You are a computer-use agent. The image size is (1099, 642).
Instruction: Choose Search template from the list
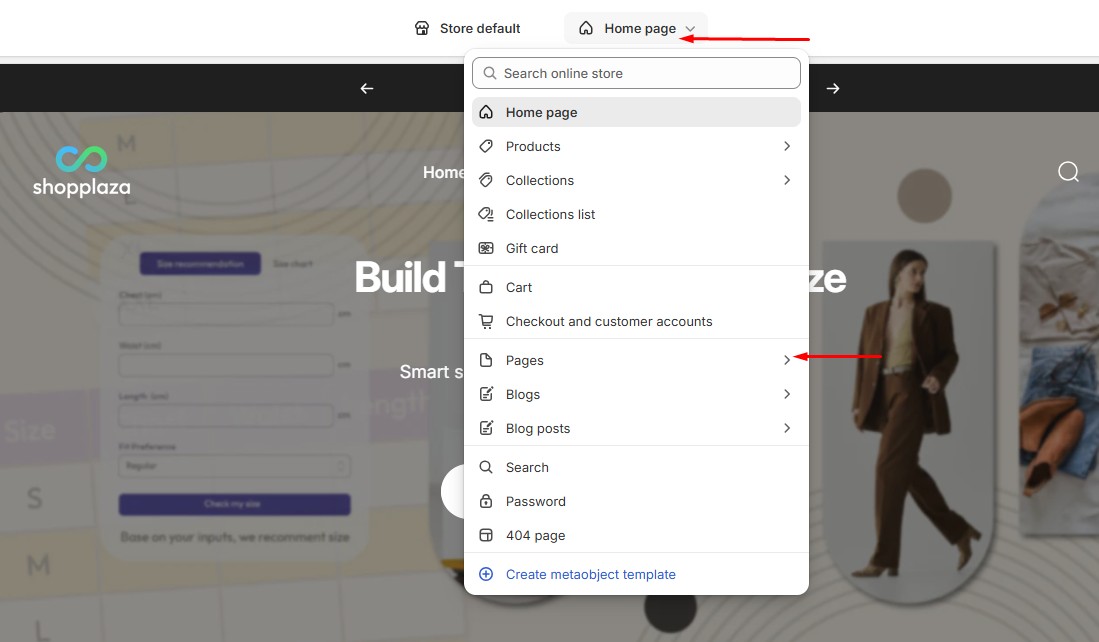point(527,467)
